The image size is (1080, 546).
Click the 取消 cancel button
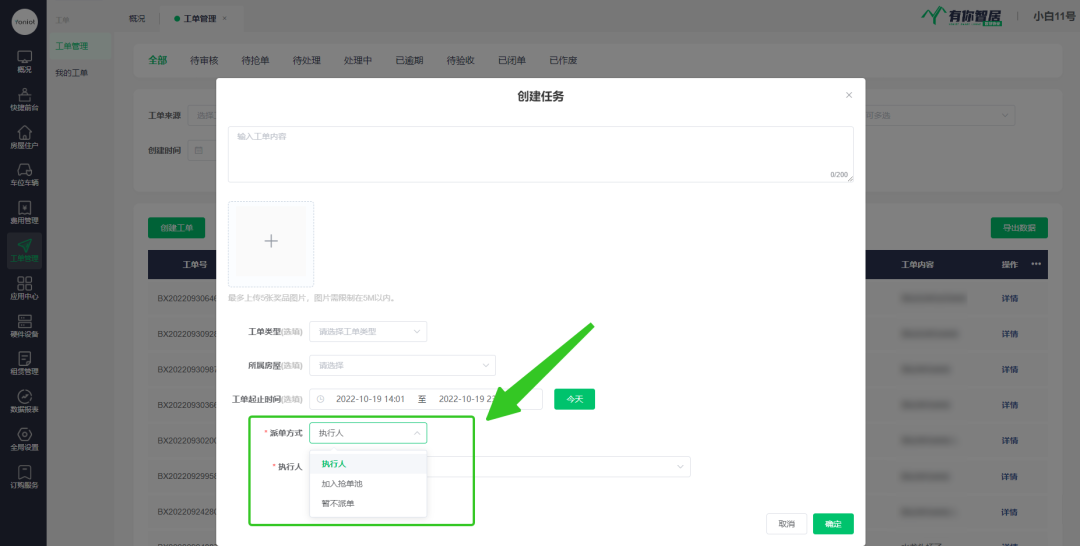(x=786, y=524)
